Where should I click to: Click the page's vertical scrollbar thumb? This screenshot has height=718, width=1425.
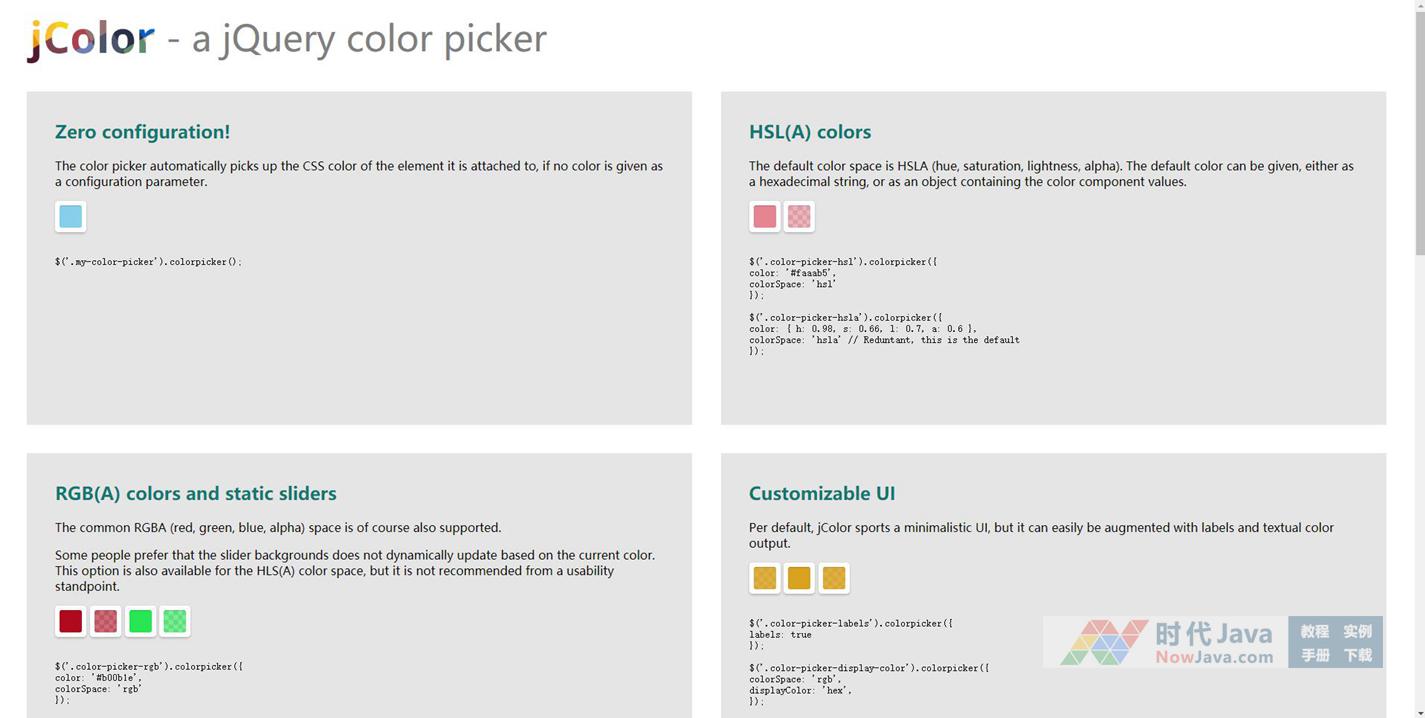tap(1419, 130)
